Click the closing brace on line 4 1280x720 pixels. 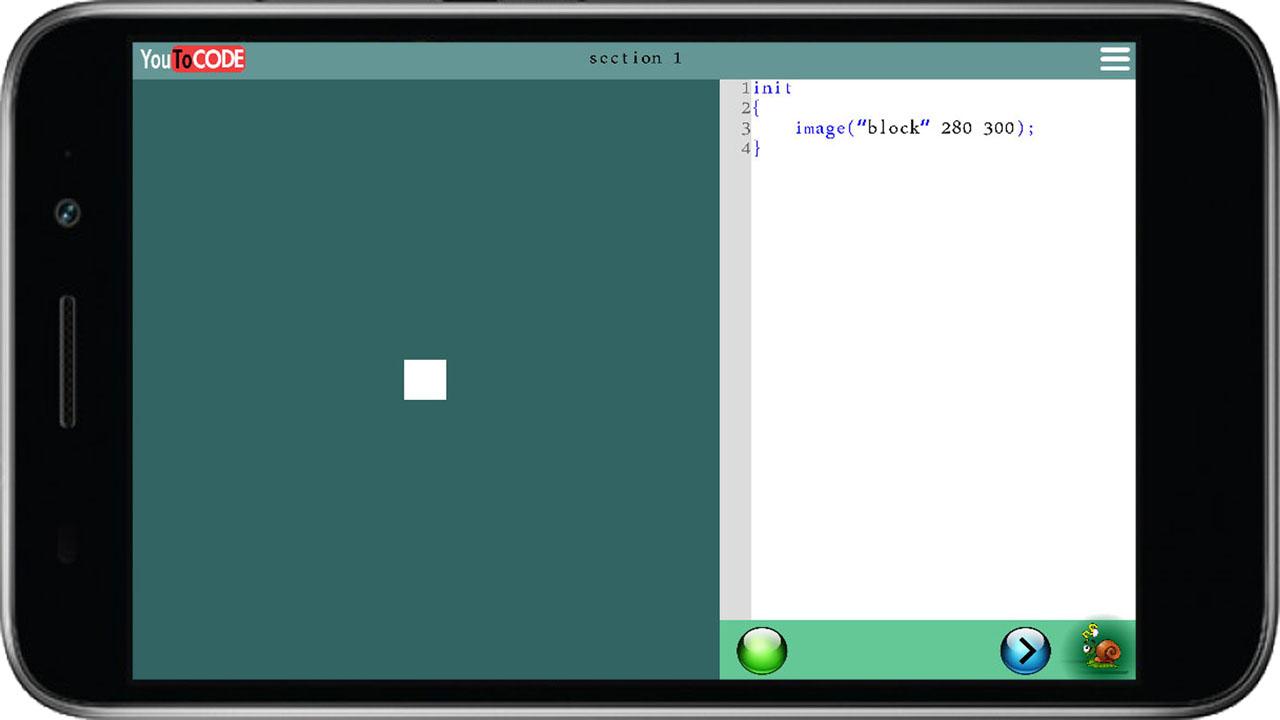click(x=757, y=149)
